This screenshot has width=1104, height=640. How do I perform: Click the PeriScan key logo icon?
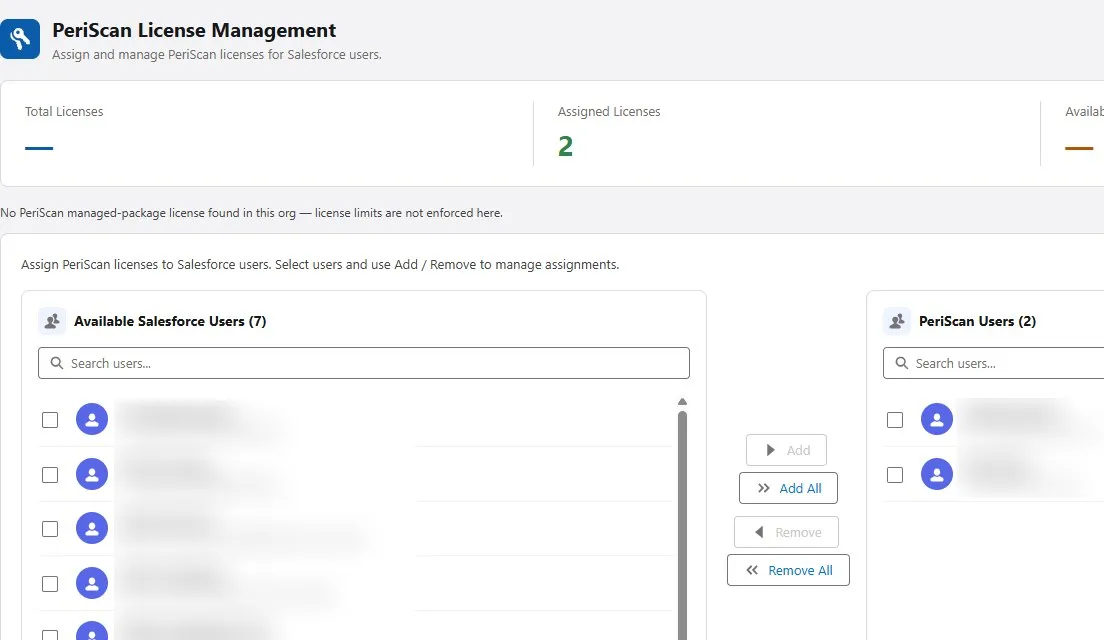(20, 39)
